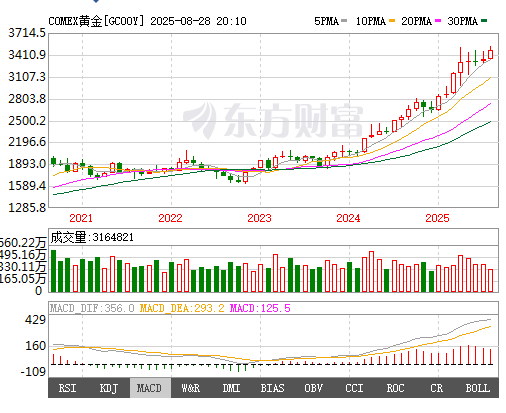Click the 2803.8 price axis label
The image size is (506, 413).
click(x=27, y=99)
